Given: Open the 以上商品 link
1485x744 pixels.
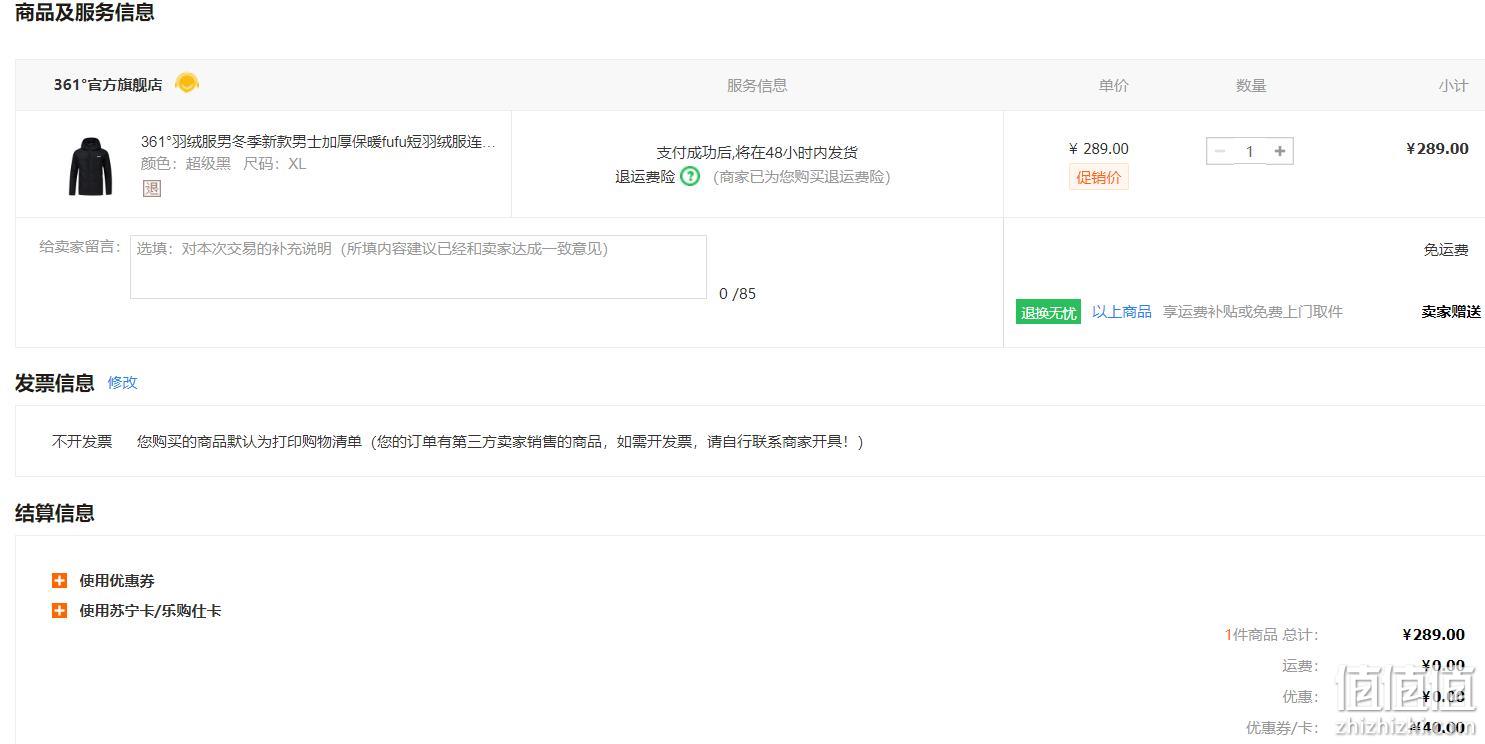Looking at the screenshot, I should (1122, 312).
